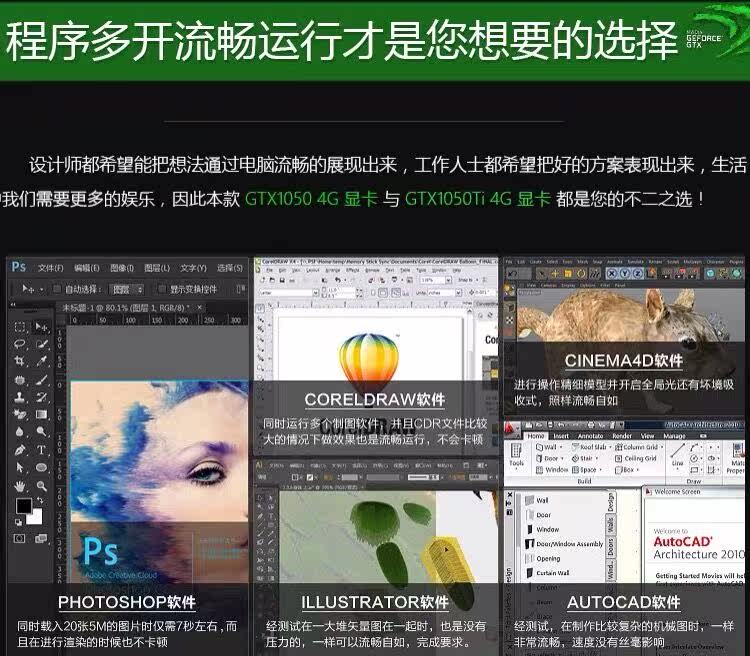Select the Spot Healing Brush tool
The width and height of the screenshot is (750, 656).
tap(20, 380)
